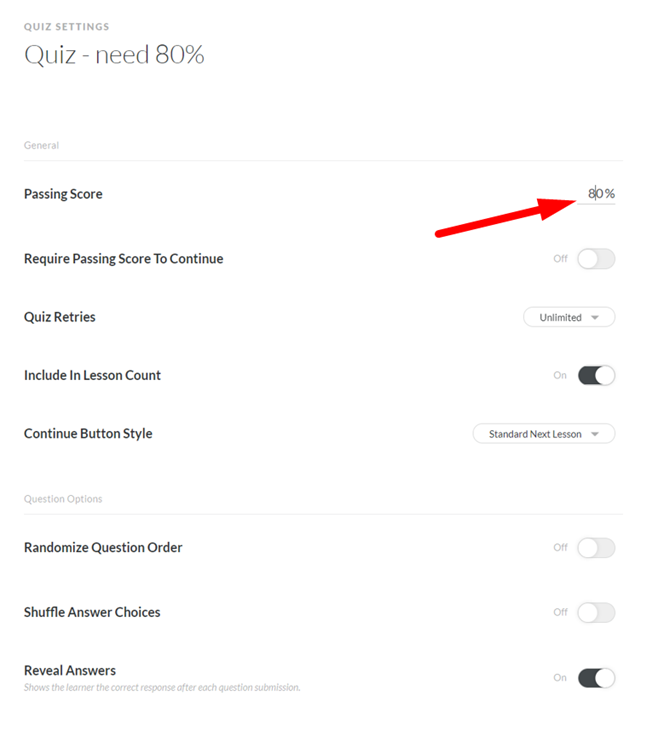The width and height of the screenshot is (670, 731).
Task: Click the Include In Lesson Count label
Action: (x=92, y=375)
